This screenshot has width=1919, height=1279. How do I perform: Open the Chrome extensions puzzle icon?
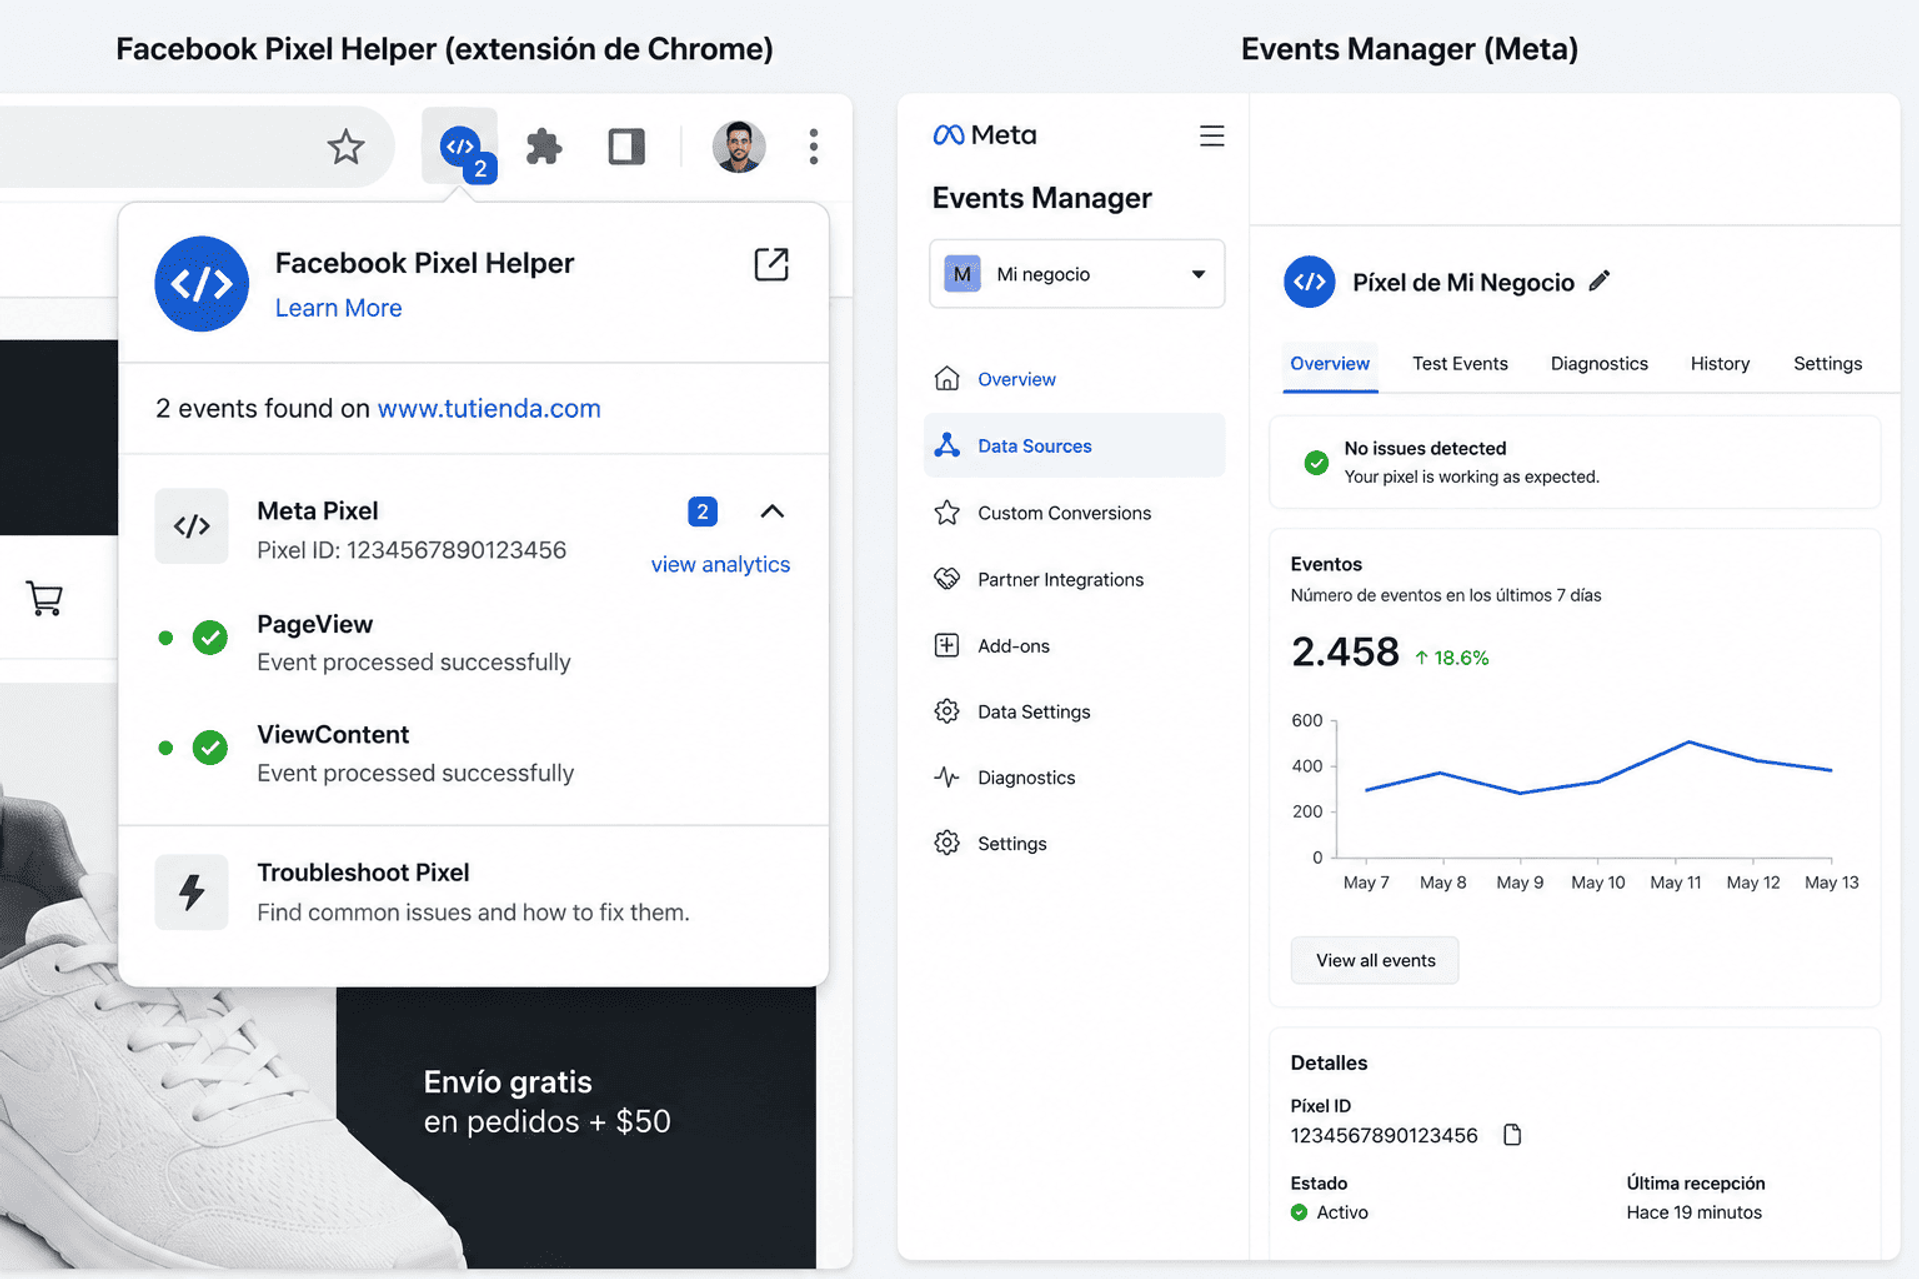(x=543, y=147)
